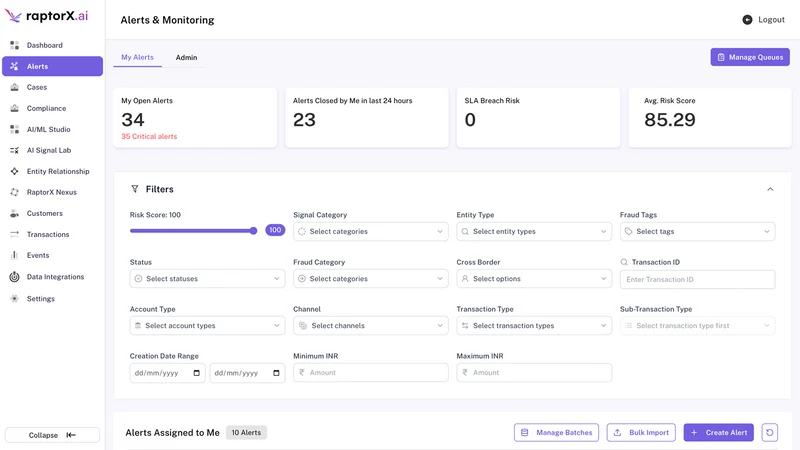Image resolution: width=800 pixels, height=450 pixels.
Task: Open calendar picker on first creation date
Action: tap(196, 373)
